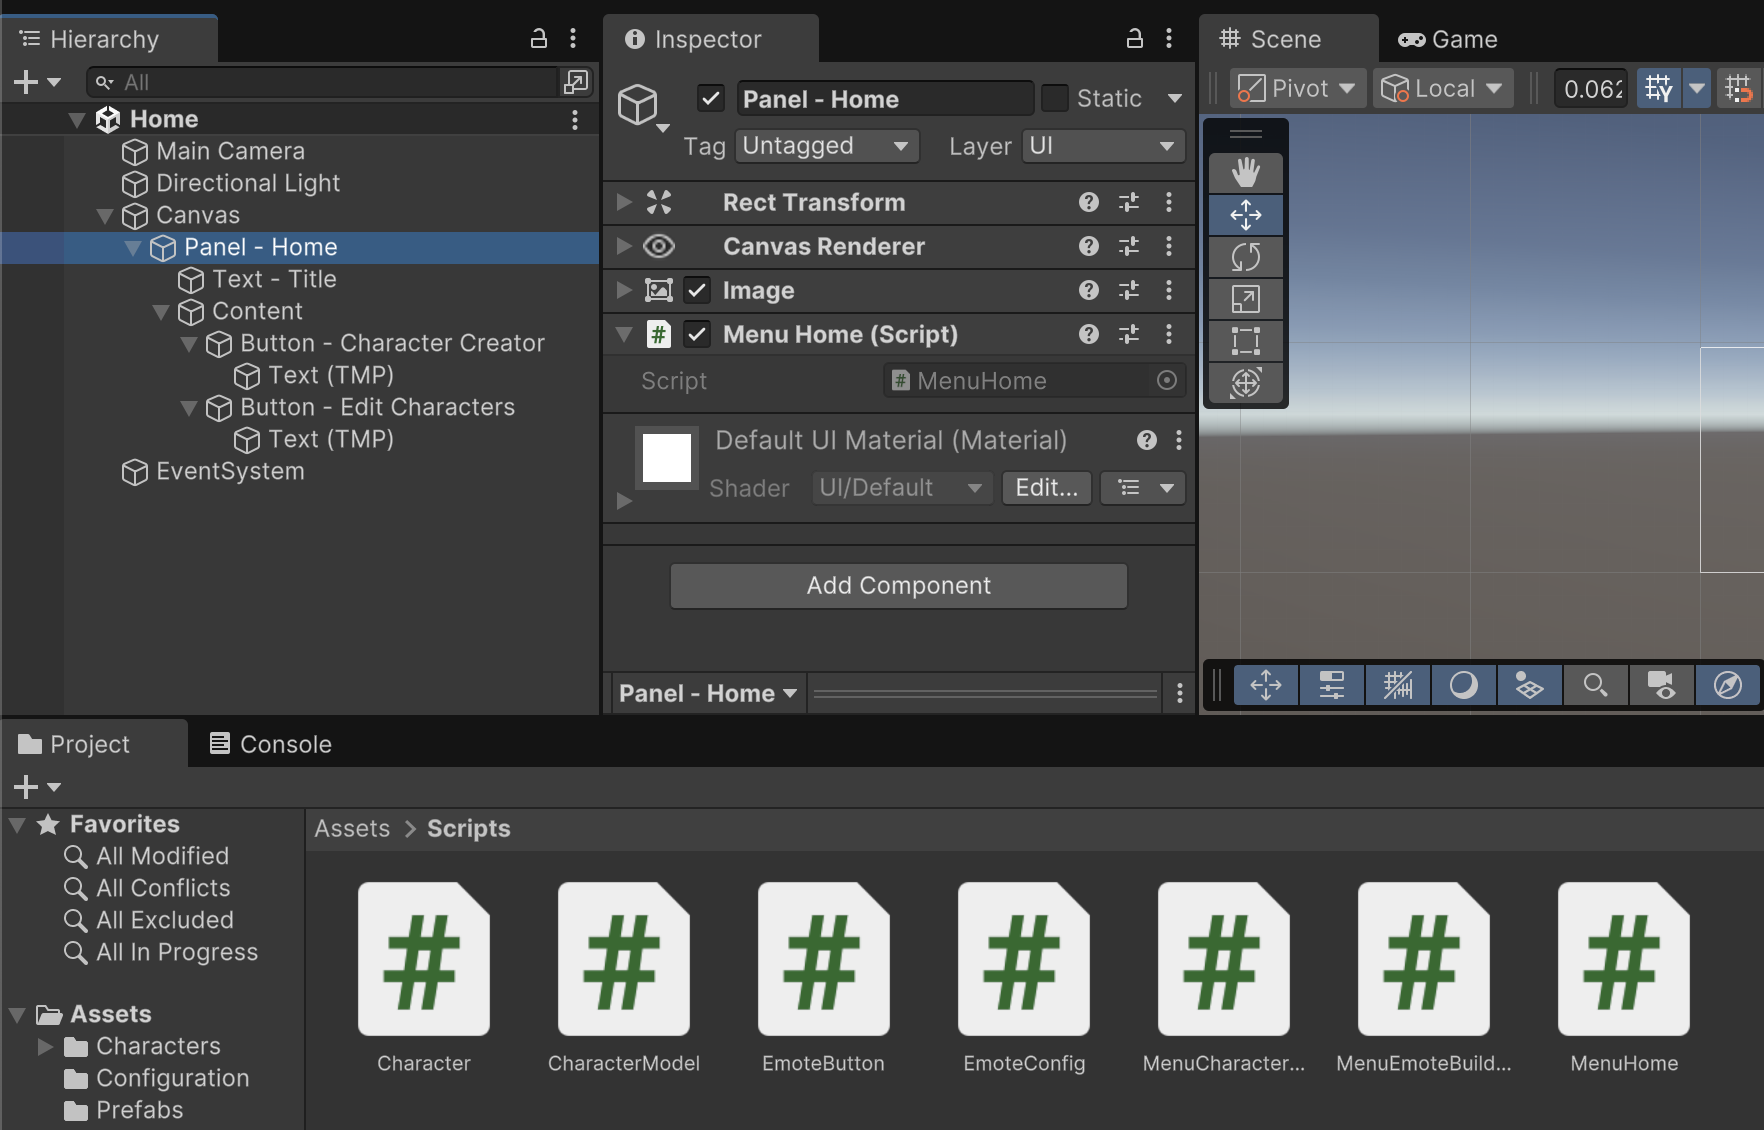Select the Rect tool in Scene
The width and height of the screenshot is (1764, 1130).
point(1245,341)
